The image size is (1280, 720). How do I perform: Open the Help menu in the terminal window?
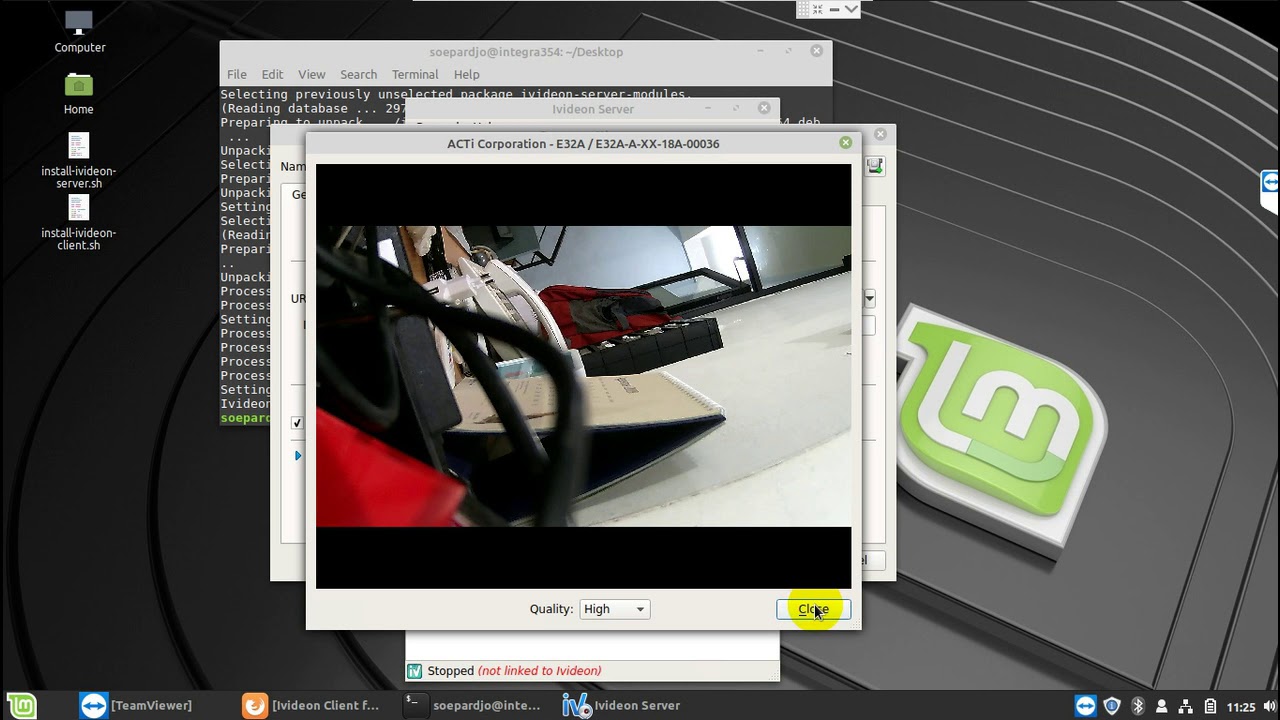point(466,74)
